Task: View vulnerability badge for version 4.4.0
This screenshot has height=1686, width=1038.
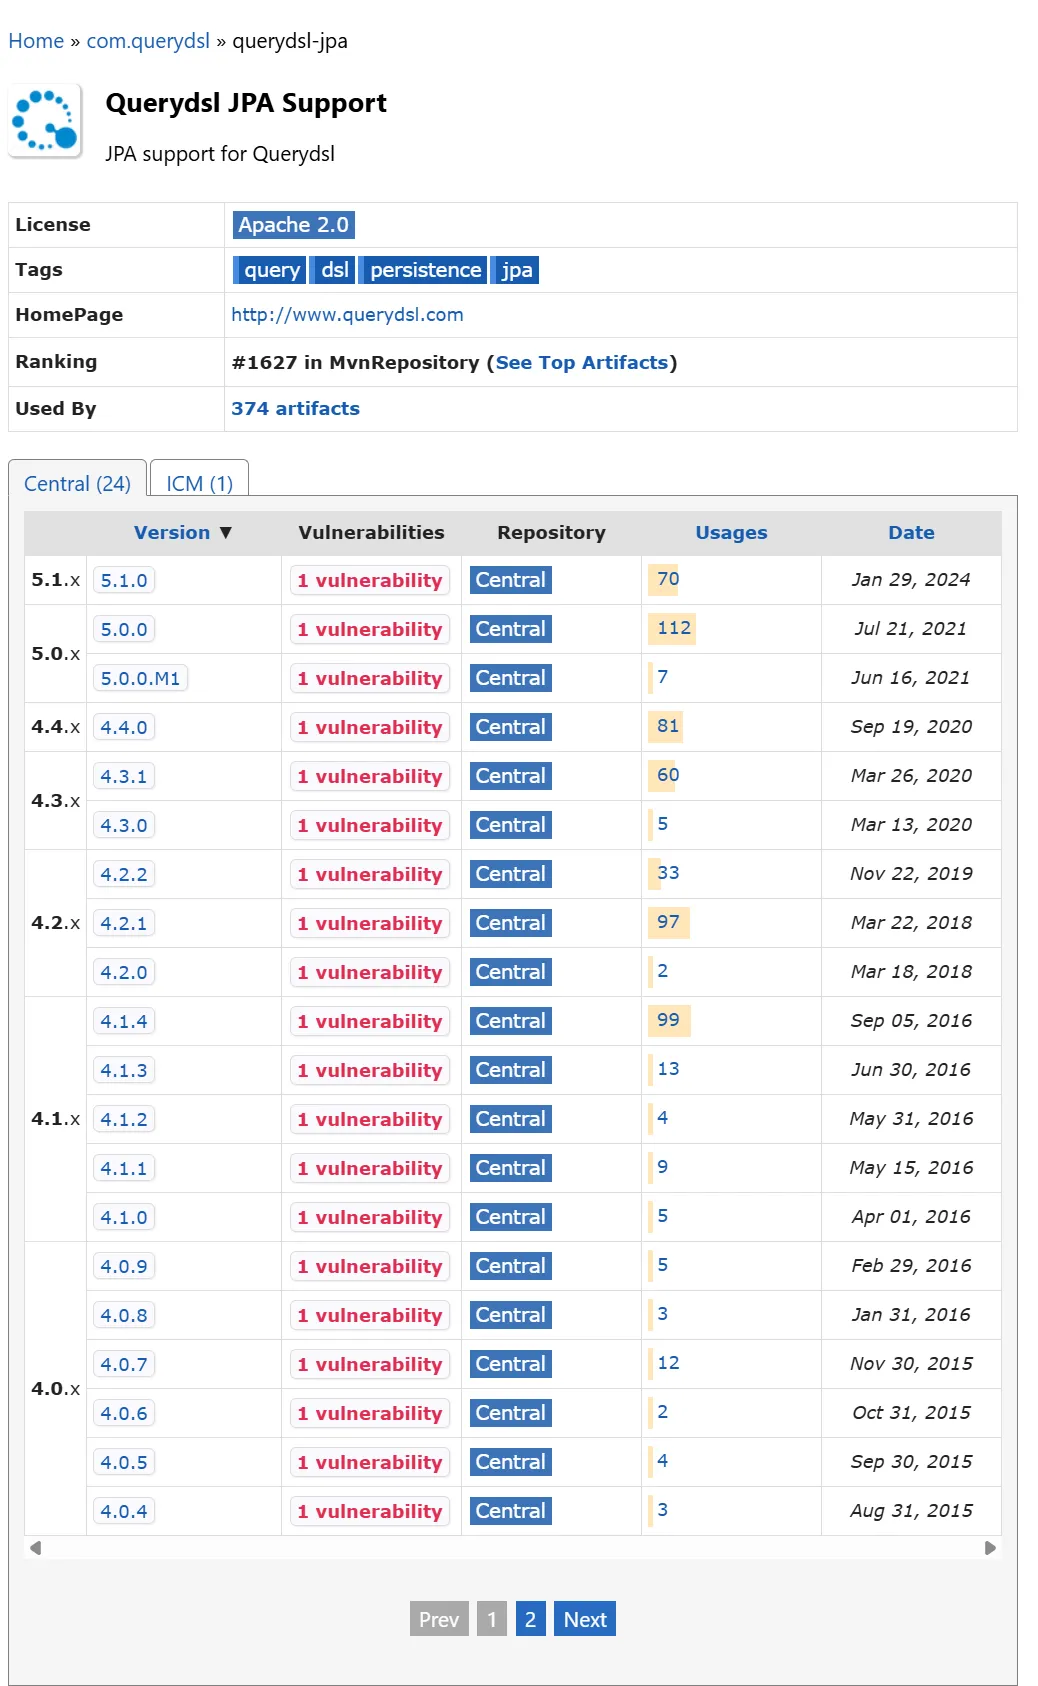Action: point(369,728)
